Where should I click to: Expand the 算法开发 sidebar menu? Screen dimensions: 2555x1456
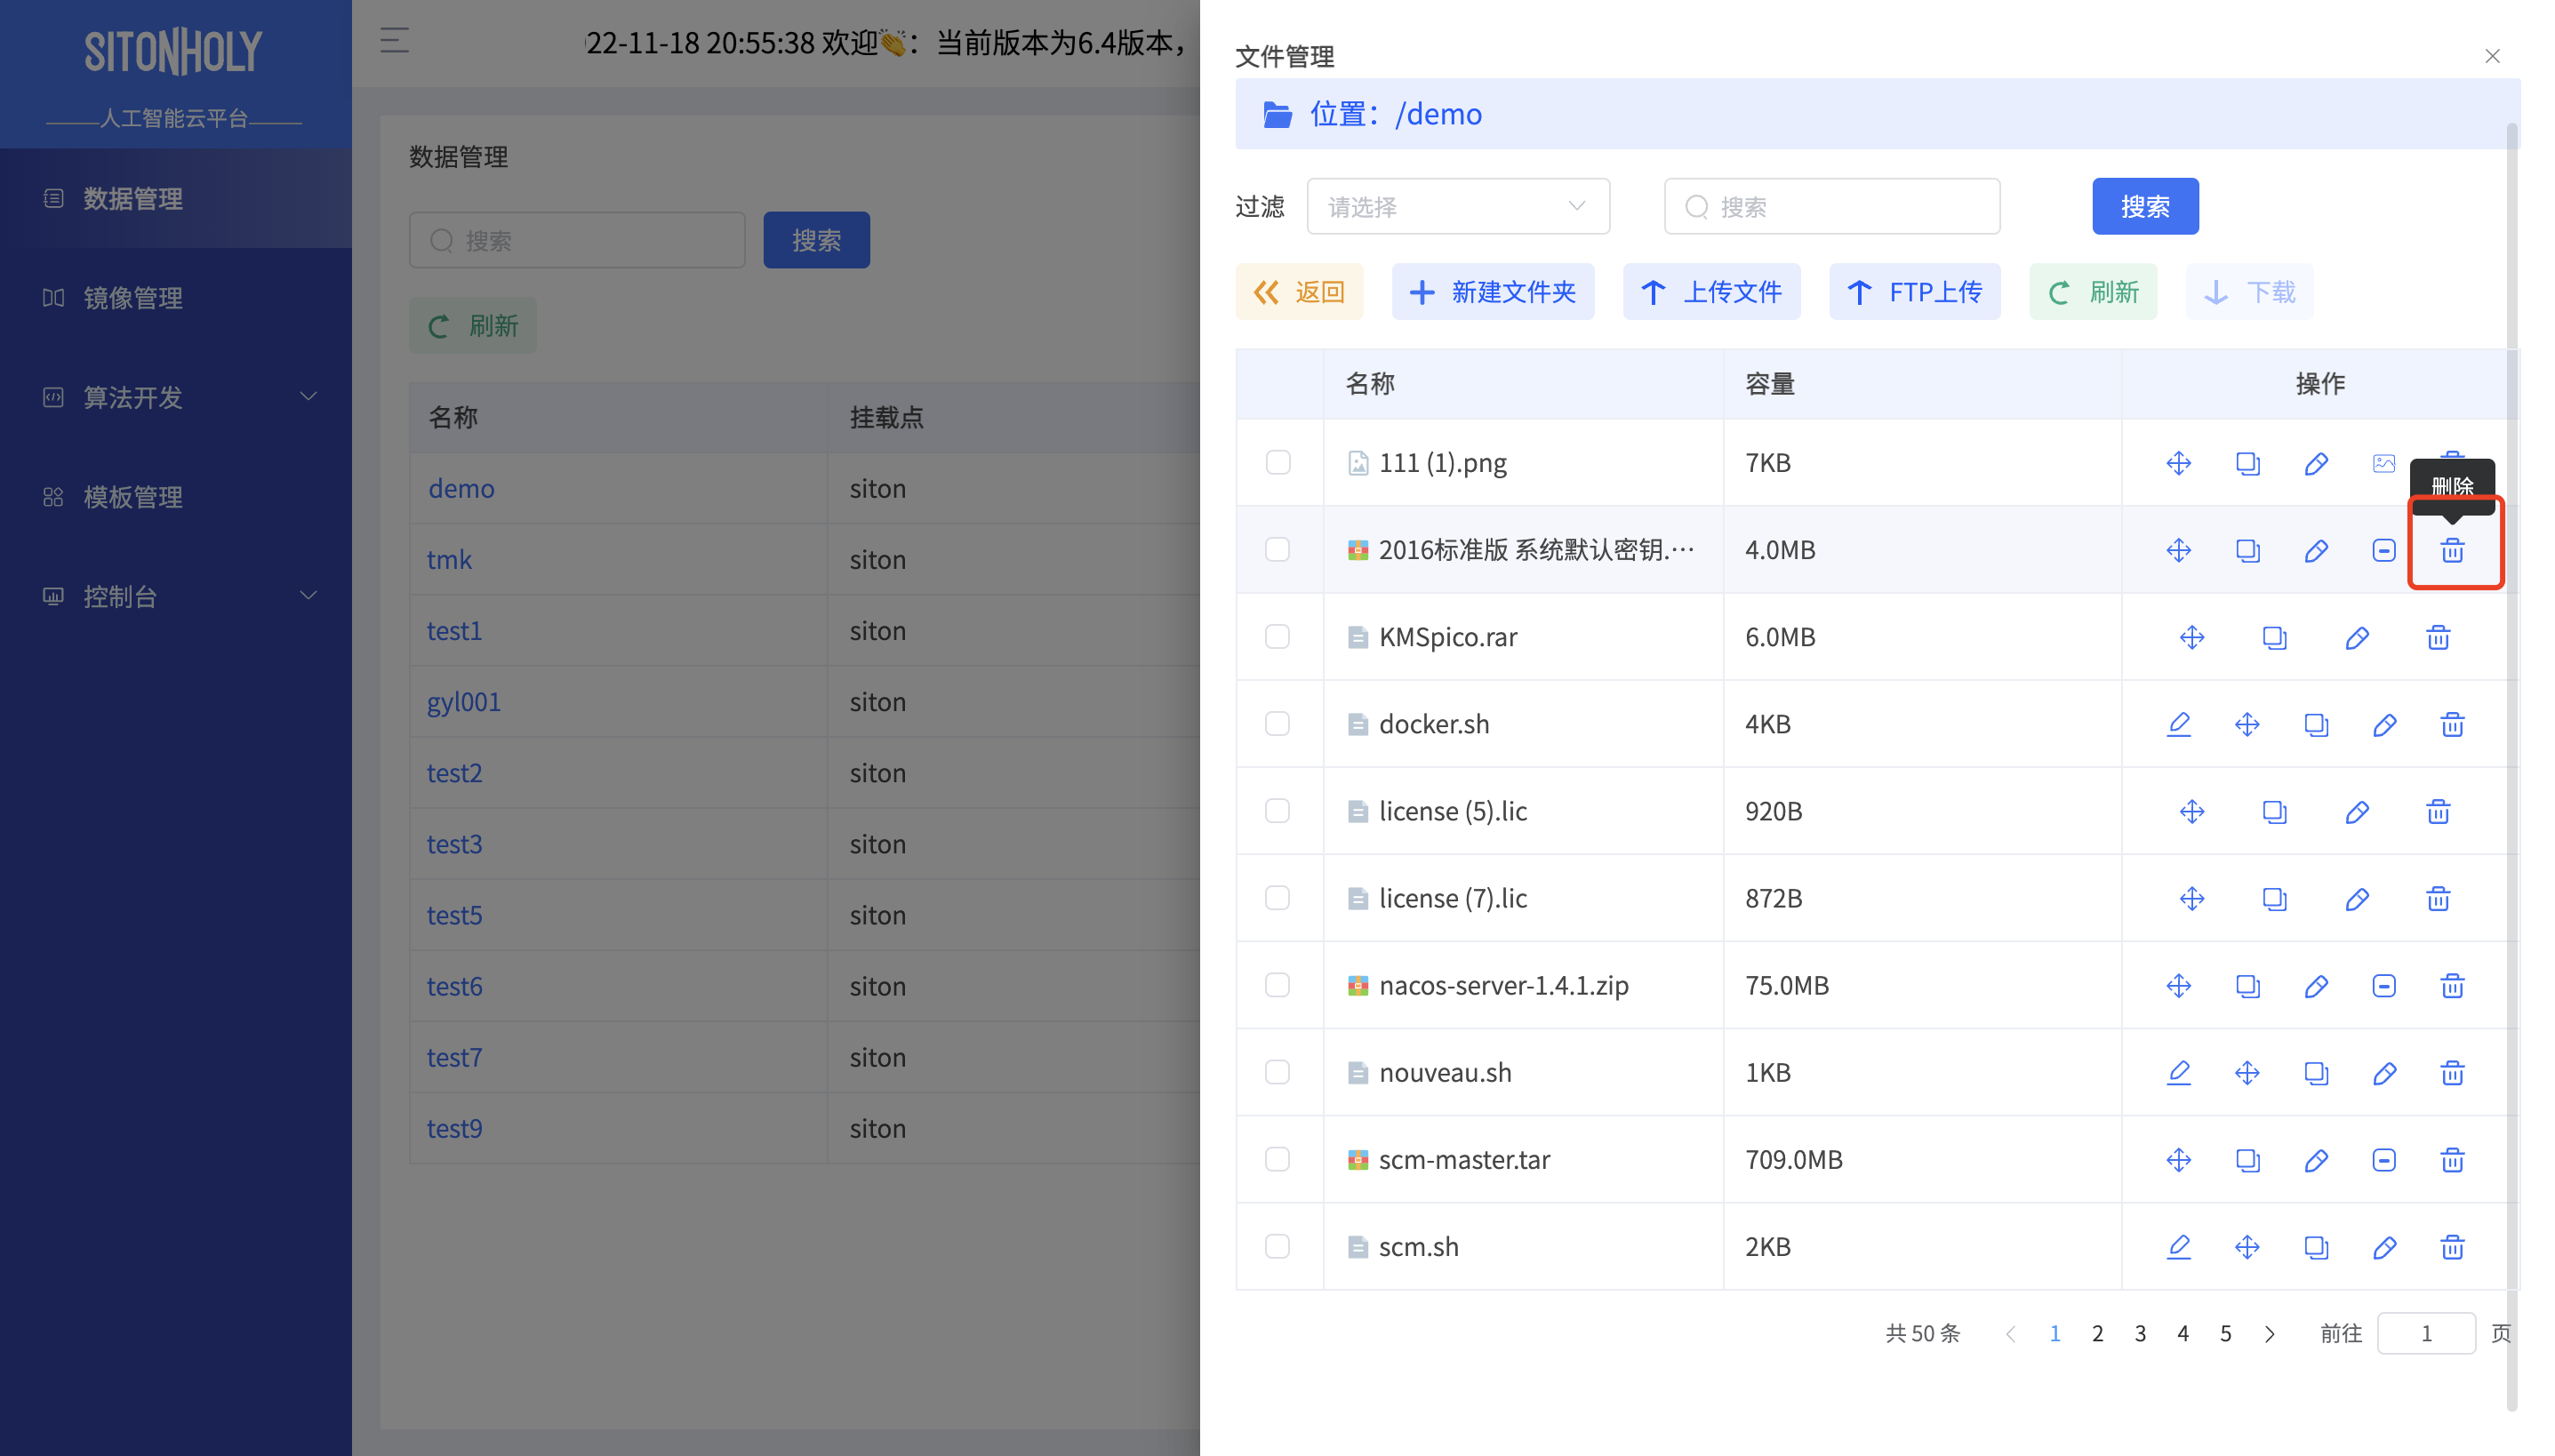tap(176, 397)
